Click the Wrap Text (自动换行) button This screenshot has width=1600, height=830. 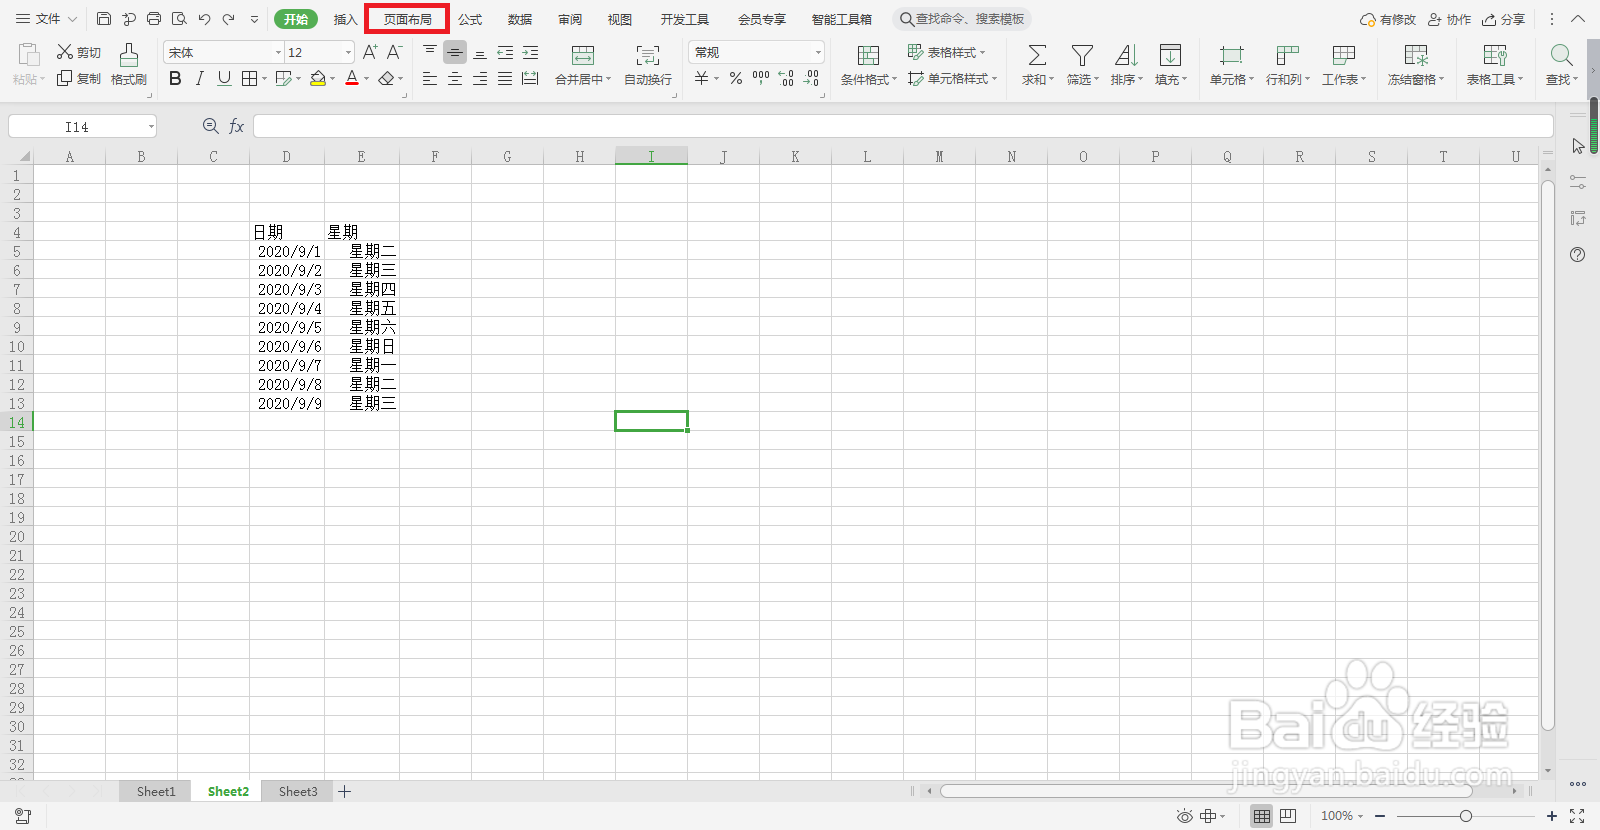[x=648, y=64]
